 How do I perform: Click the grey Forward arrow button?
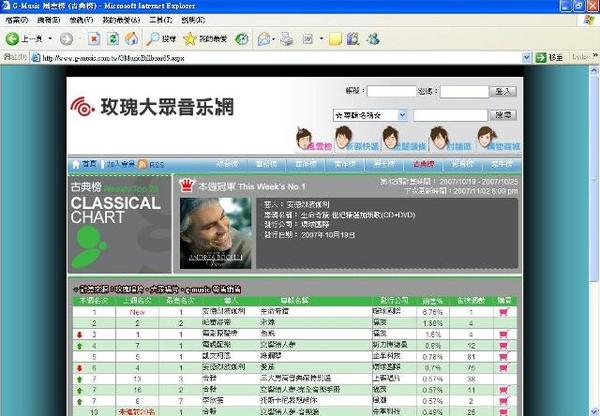tap(66, 39)
